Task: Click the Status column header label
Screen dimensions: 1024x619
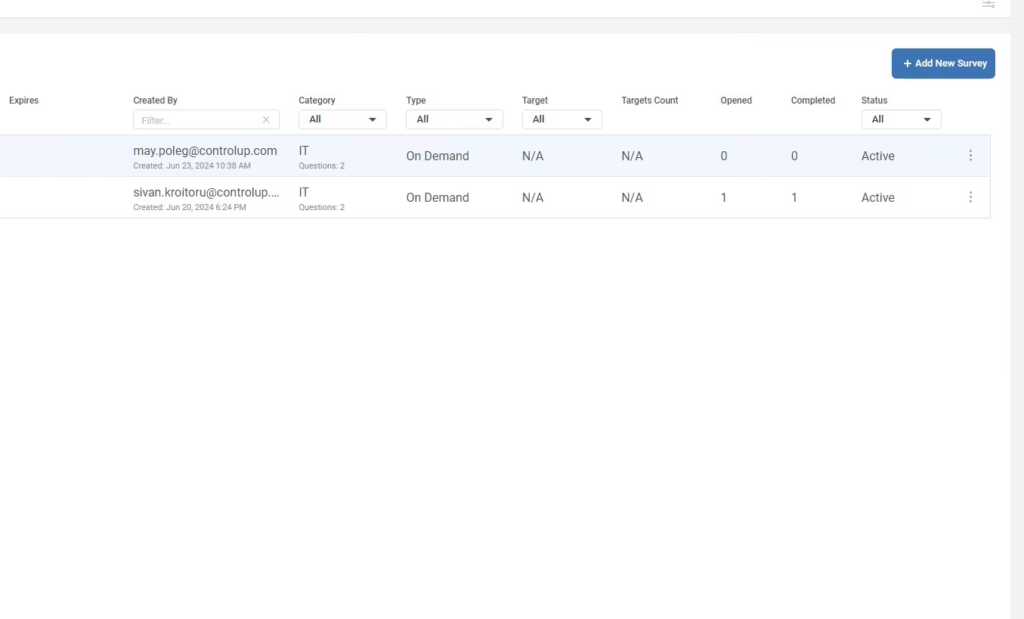Action: tap(874, 101)
